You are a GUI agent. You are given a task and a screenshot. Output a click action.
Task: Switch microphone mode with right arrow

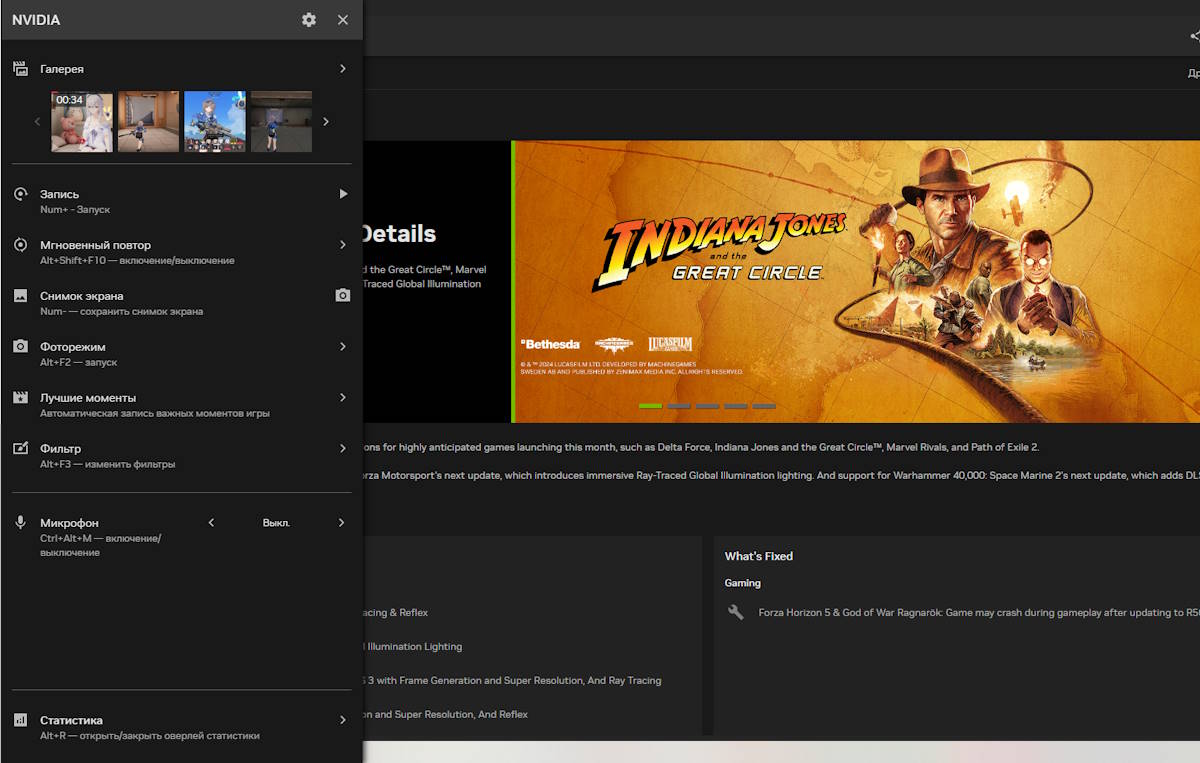(x=341, y=523)
